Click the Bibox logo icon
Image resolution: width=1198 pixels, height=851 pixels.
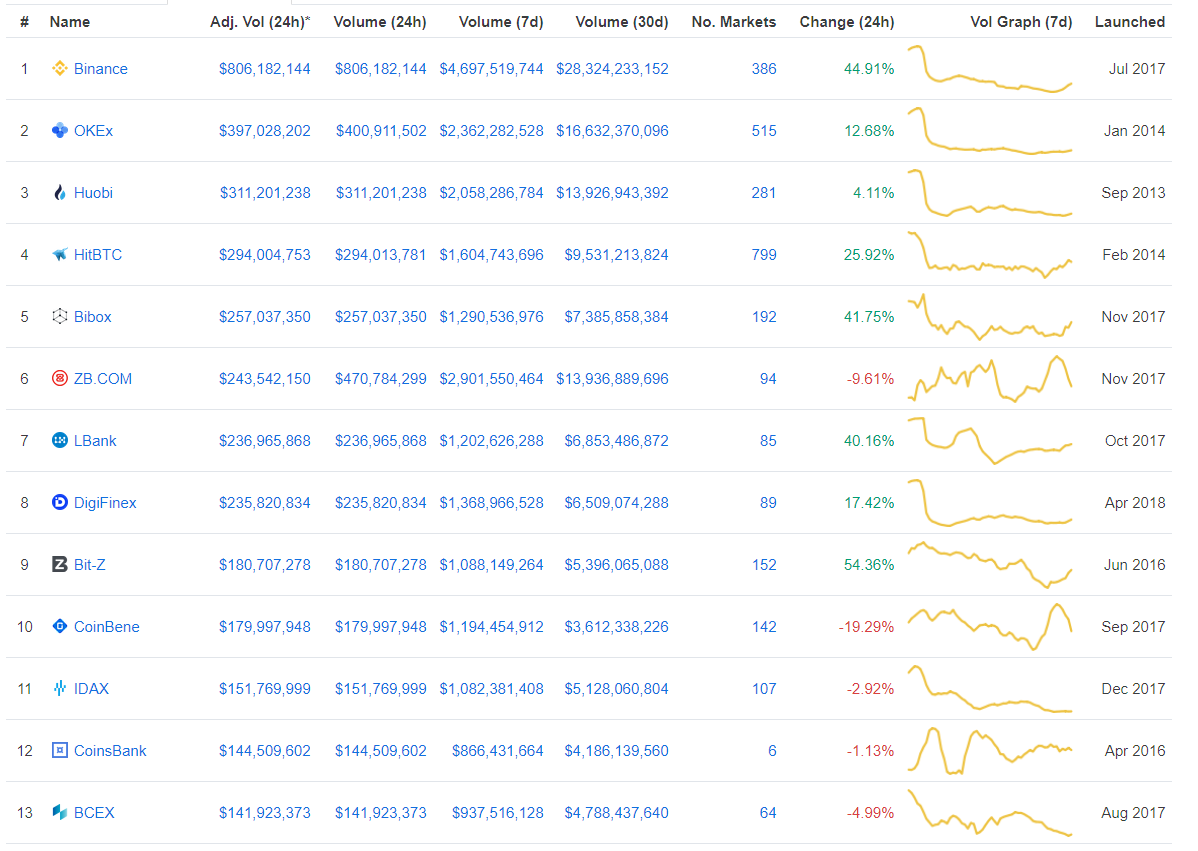click(60, 317)
